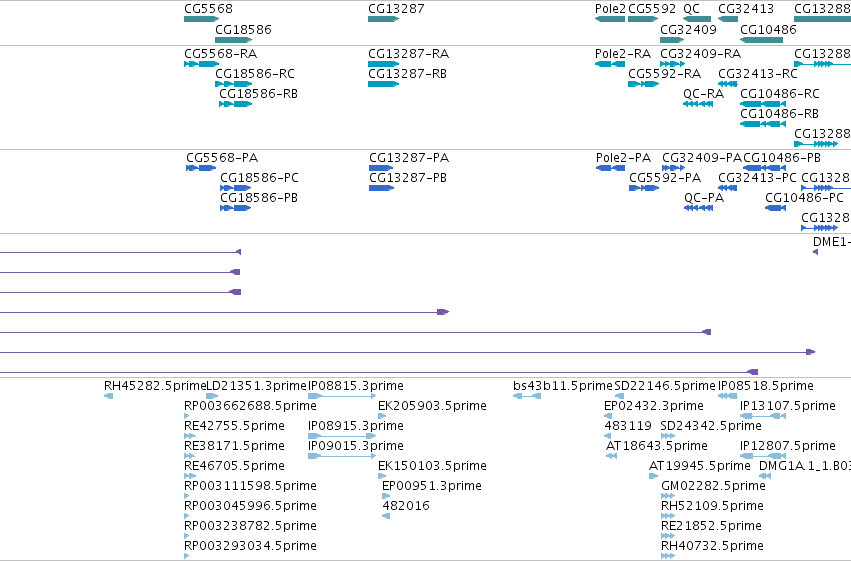
Task: Open protein CG32409-PA
Action: click(x=673, y=168)
